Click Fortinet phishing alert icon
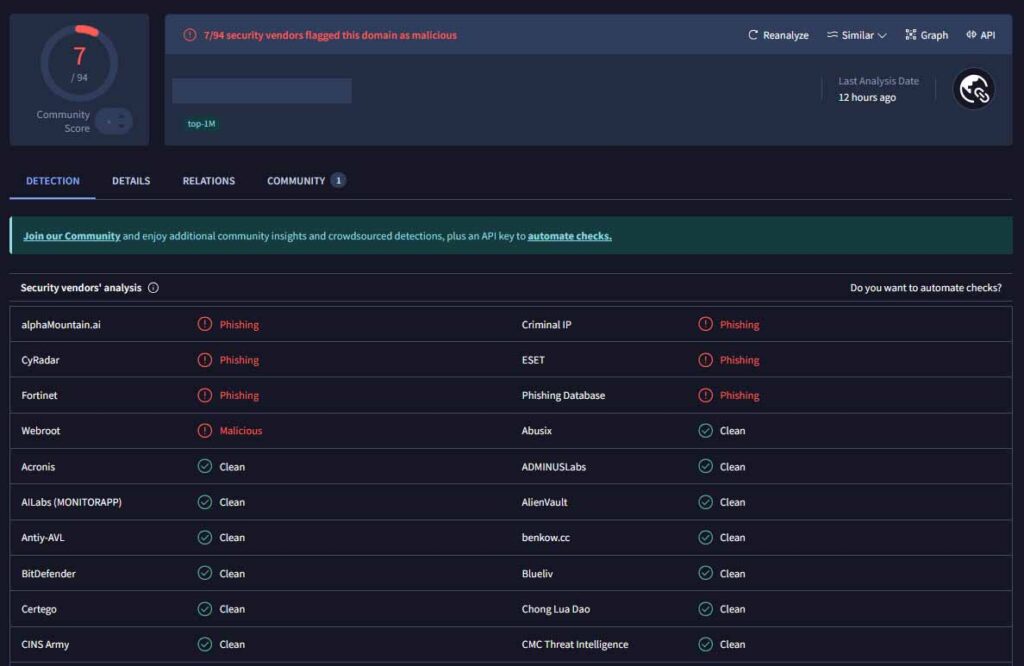 (204, 395)
